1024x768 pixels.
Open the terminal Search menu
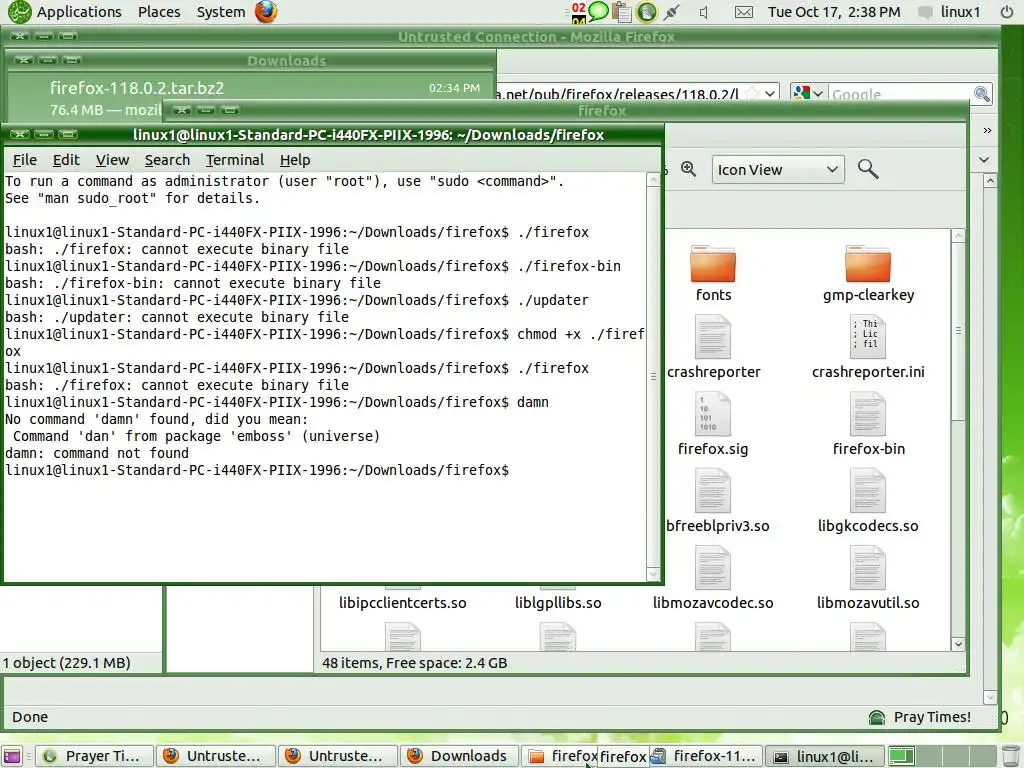[167, 160]
